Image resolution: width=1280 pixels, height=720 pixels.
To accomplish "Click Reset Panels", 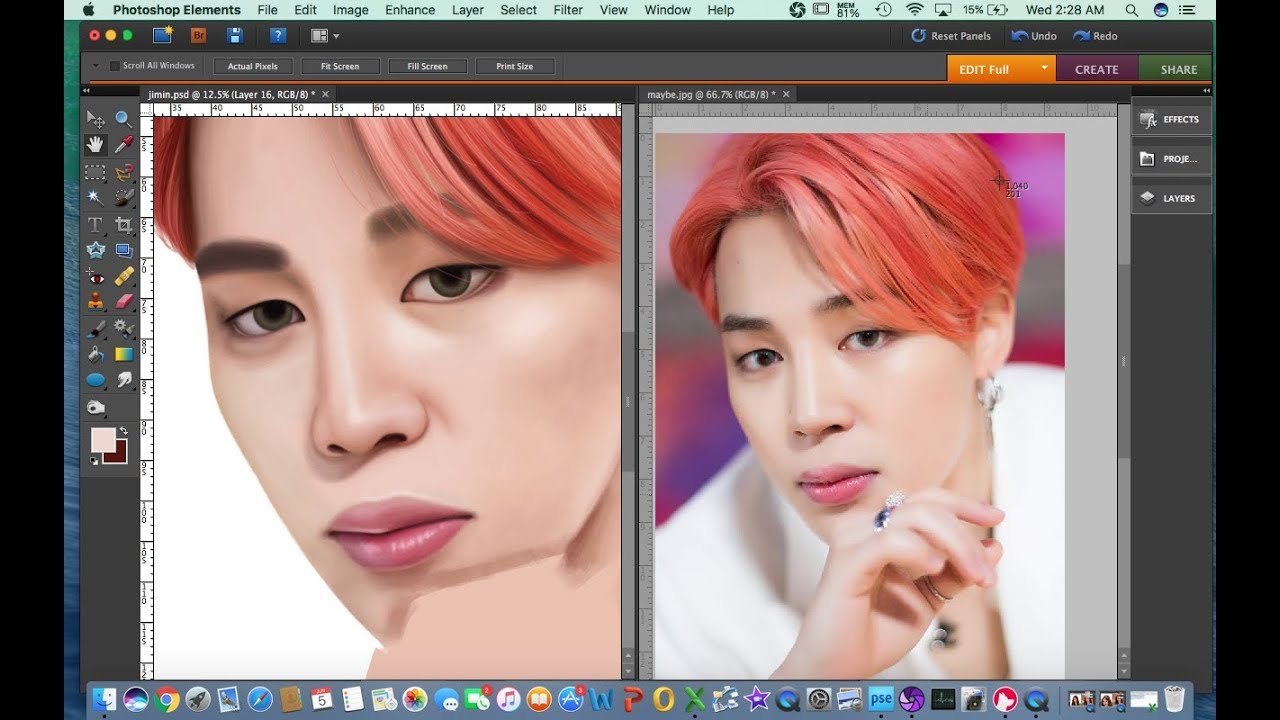I will (951, 36).
